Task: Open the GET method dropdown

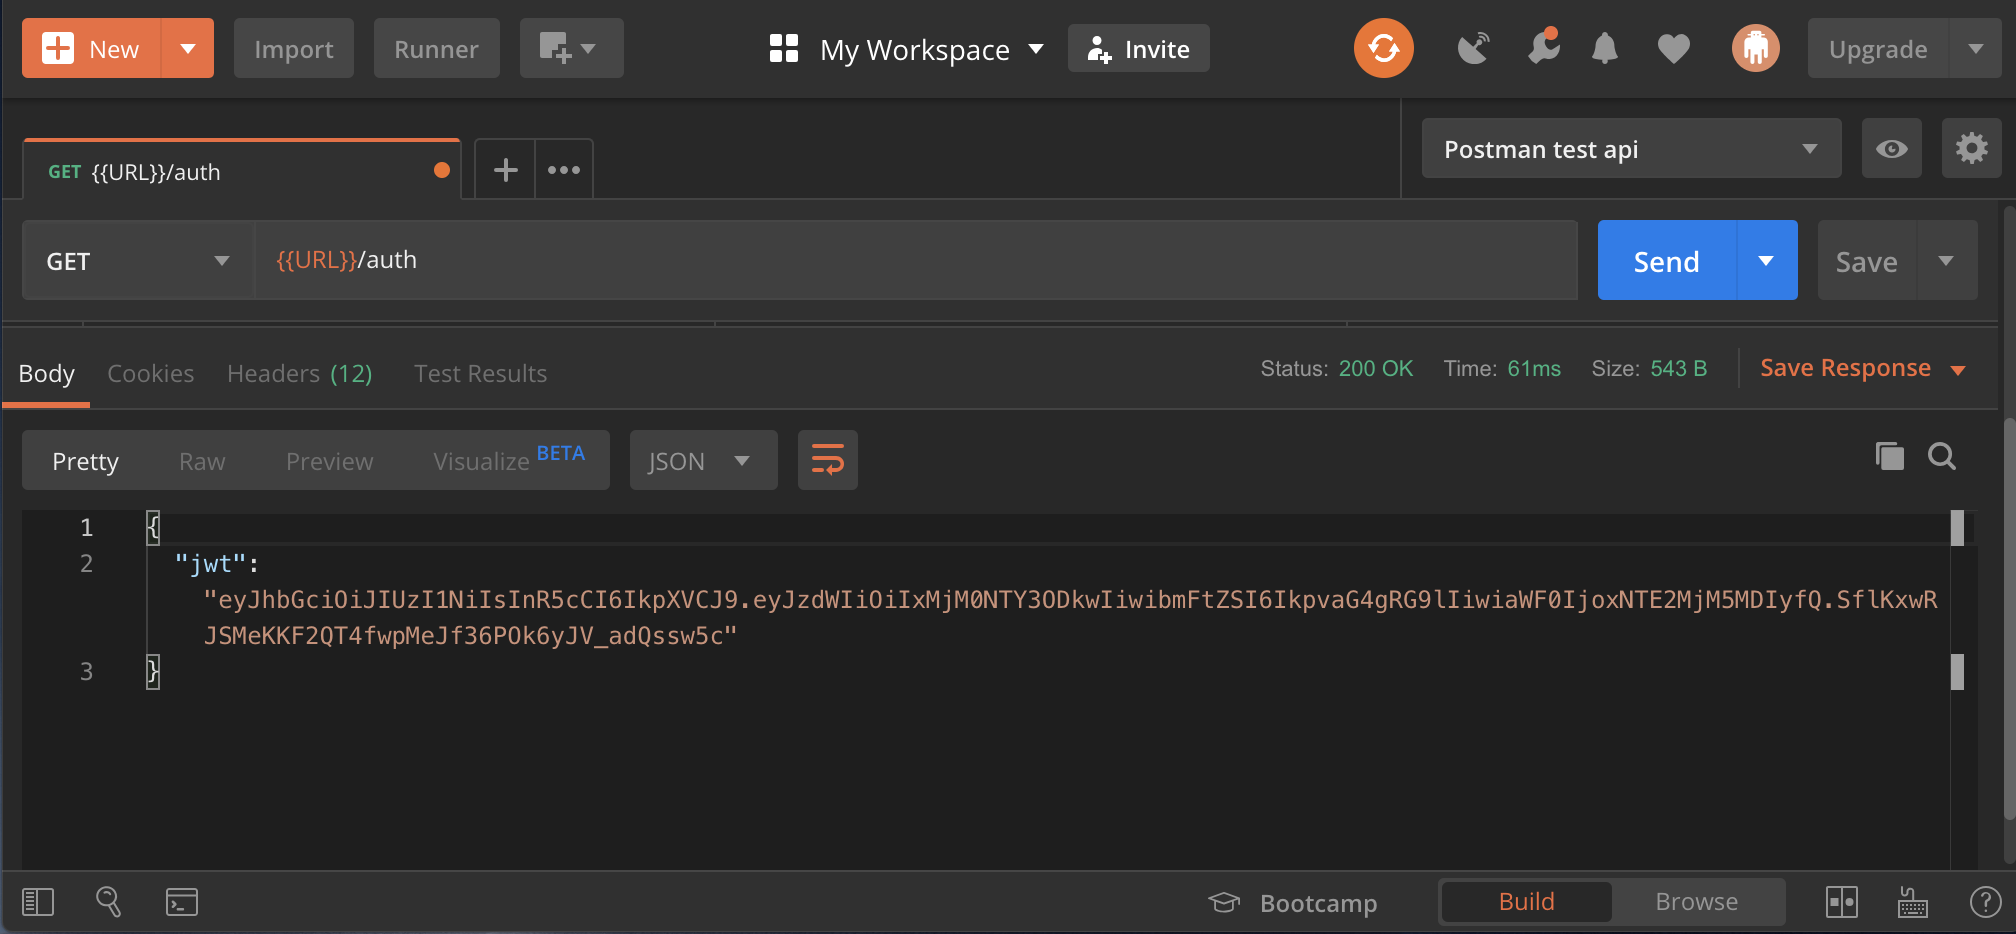Action: click(138, 260)
